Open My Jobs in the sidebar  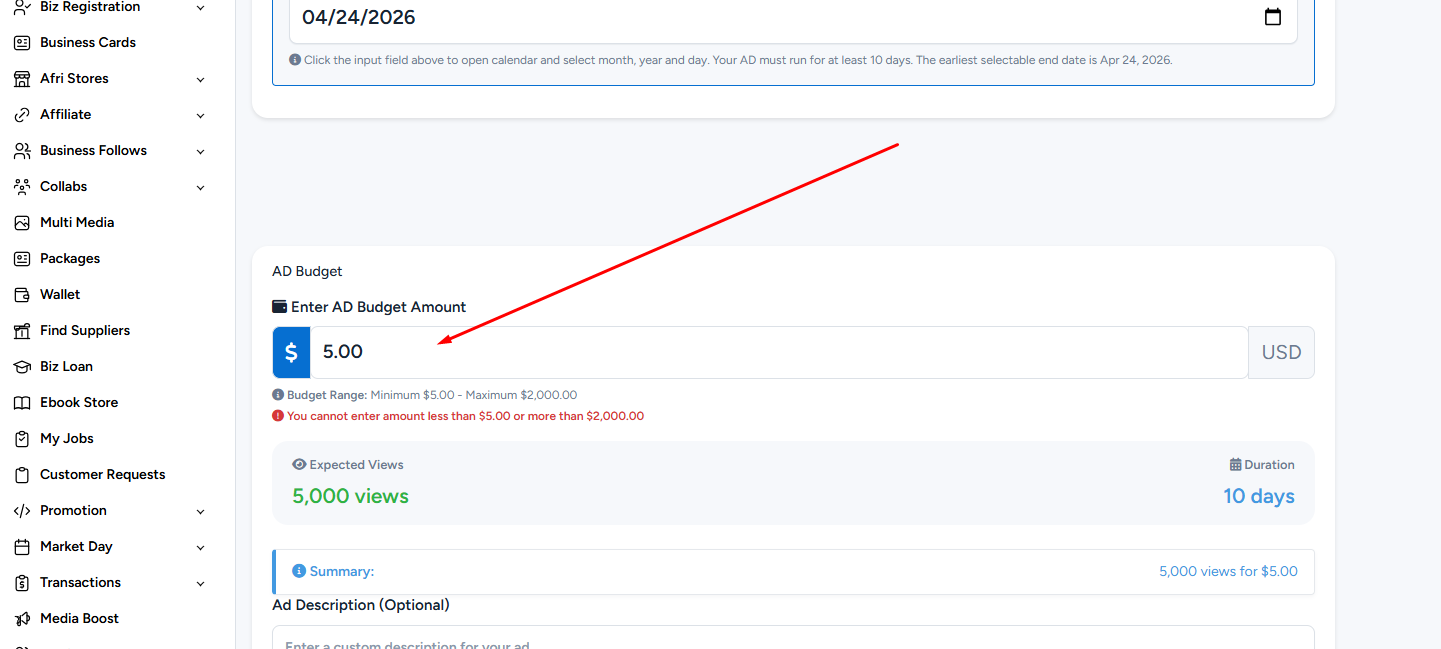[66, 439]
